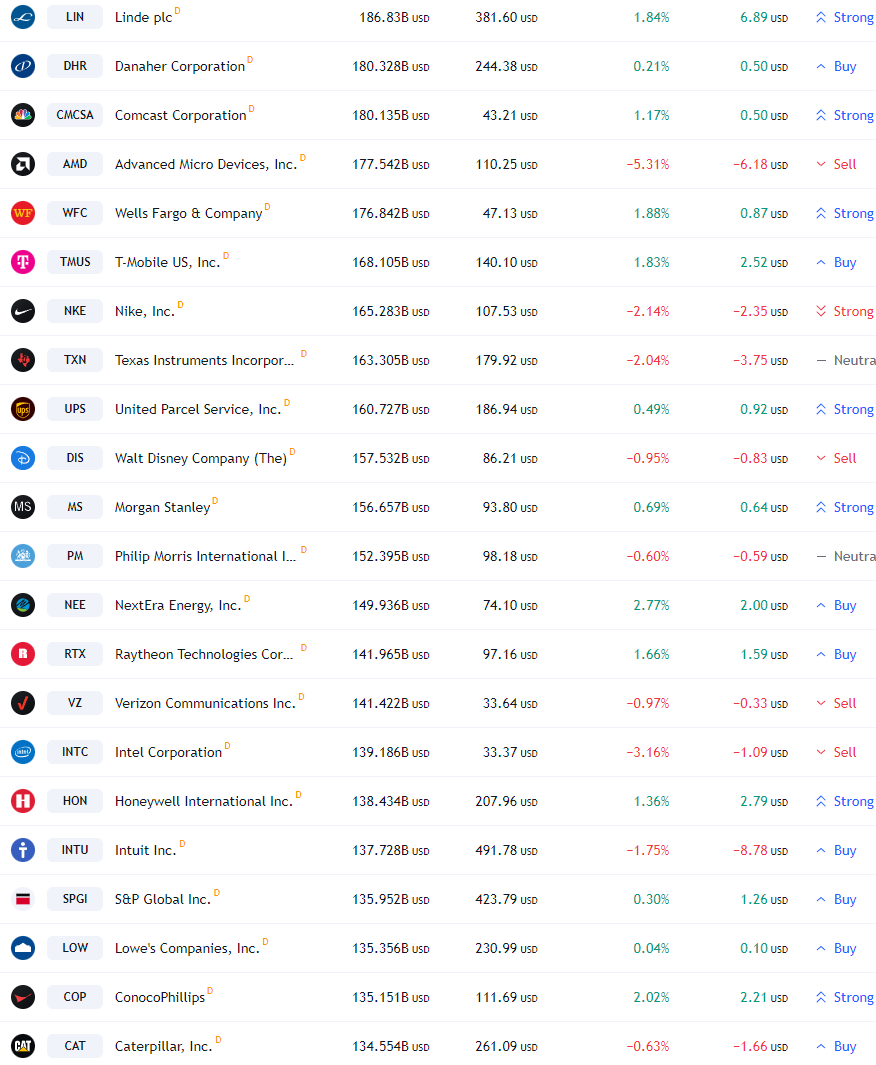
Task: Follow the ConocoPhillips company link
Action: (160, 997)
